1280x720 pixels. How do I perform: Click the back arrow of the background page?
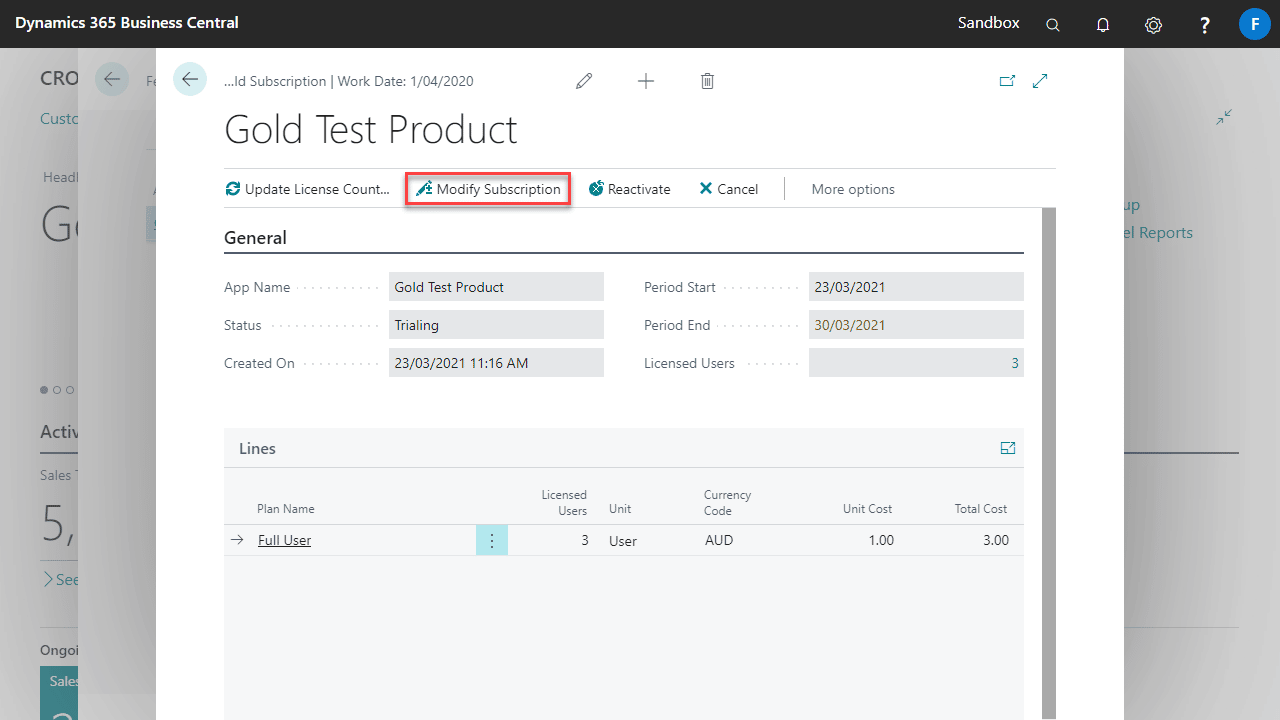click(x=112, y=79)
